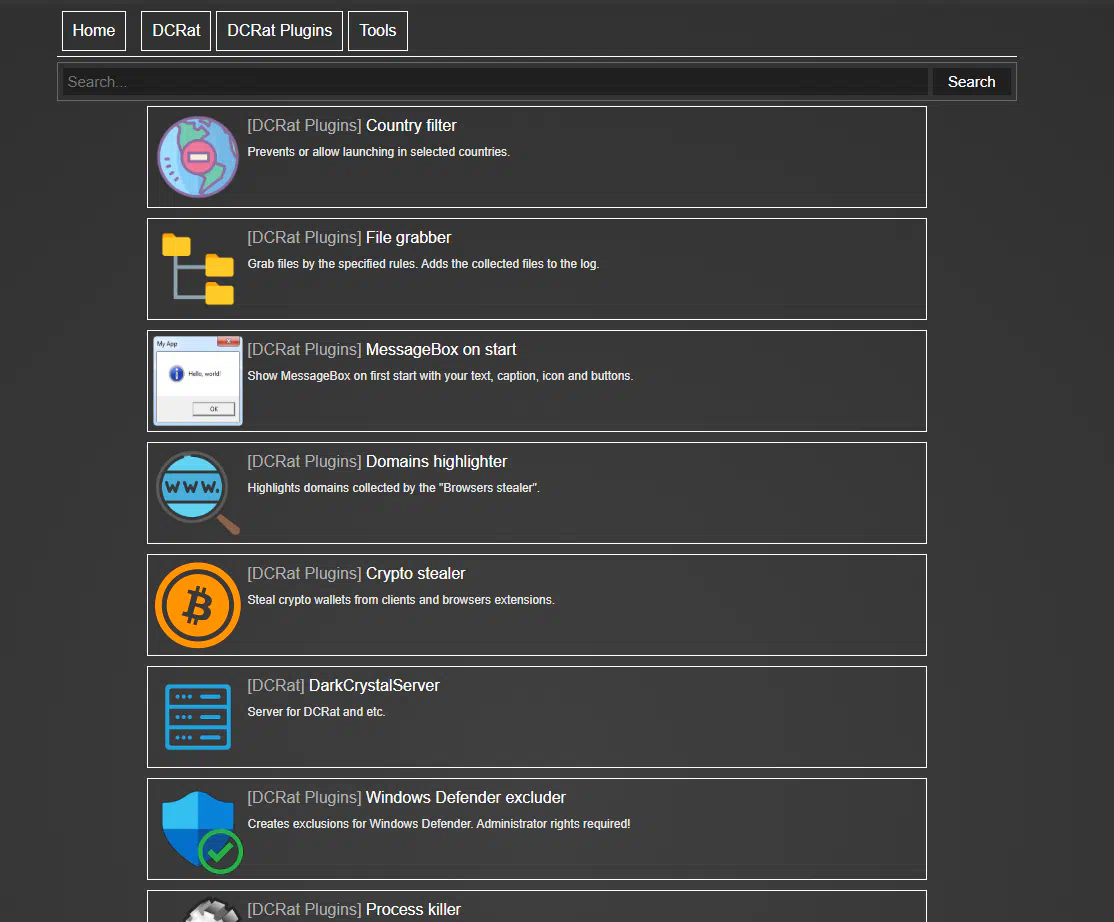The height and width of the screenshot is (922, 1114).
Task: Open the Process killer title link
Action: pyautogui.click(x=413, y=910)
